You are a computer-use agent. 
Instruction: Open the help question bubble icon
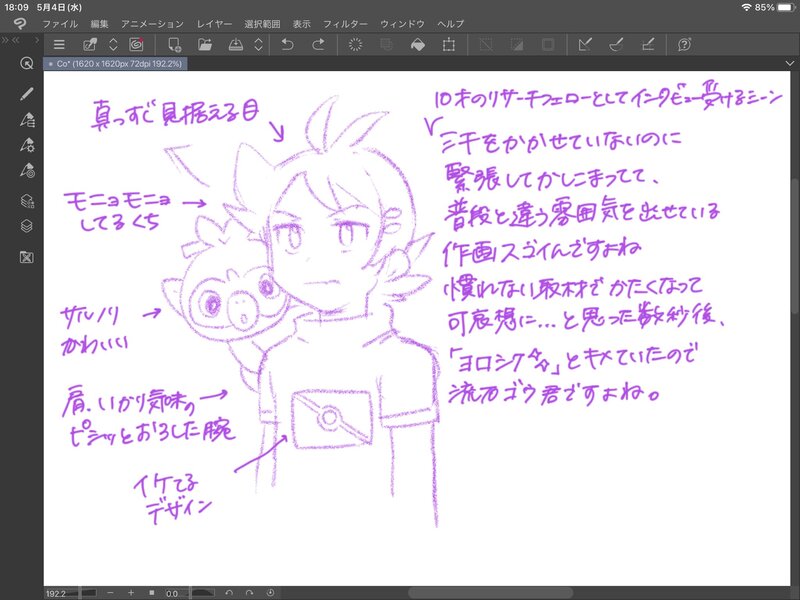coord(685,45)
